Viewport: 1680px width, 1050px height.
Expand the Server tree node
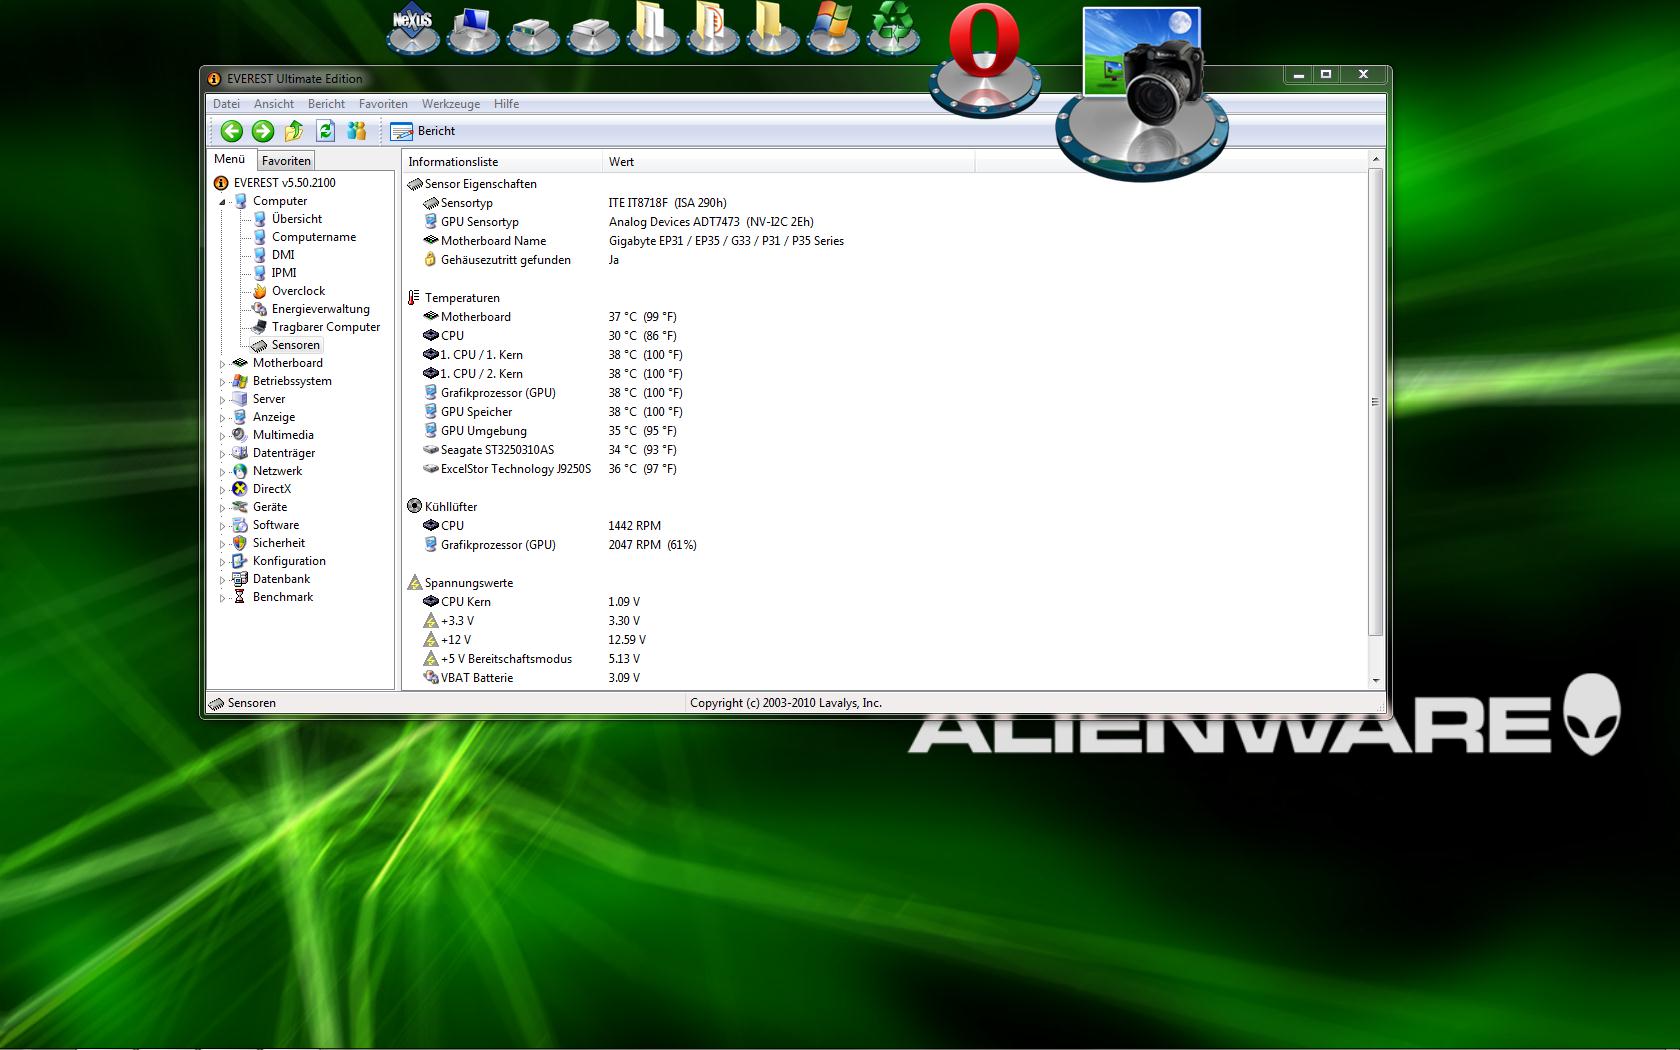pos(222,400)
